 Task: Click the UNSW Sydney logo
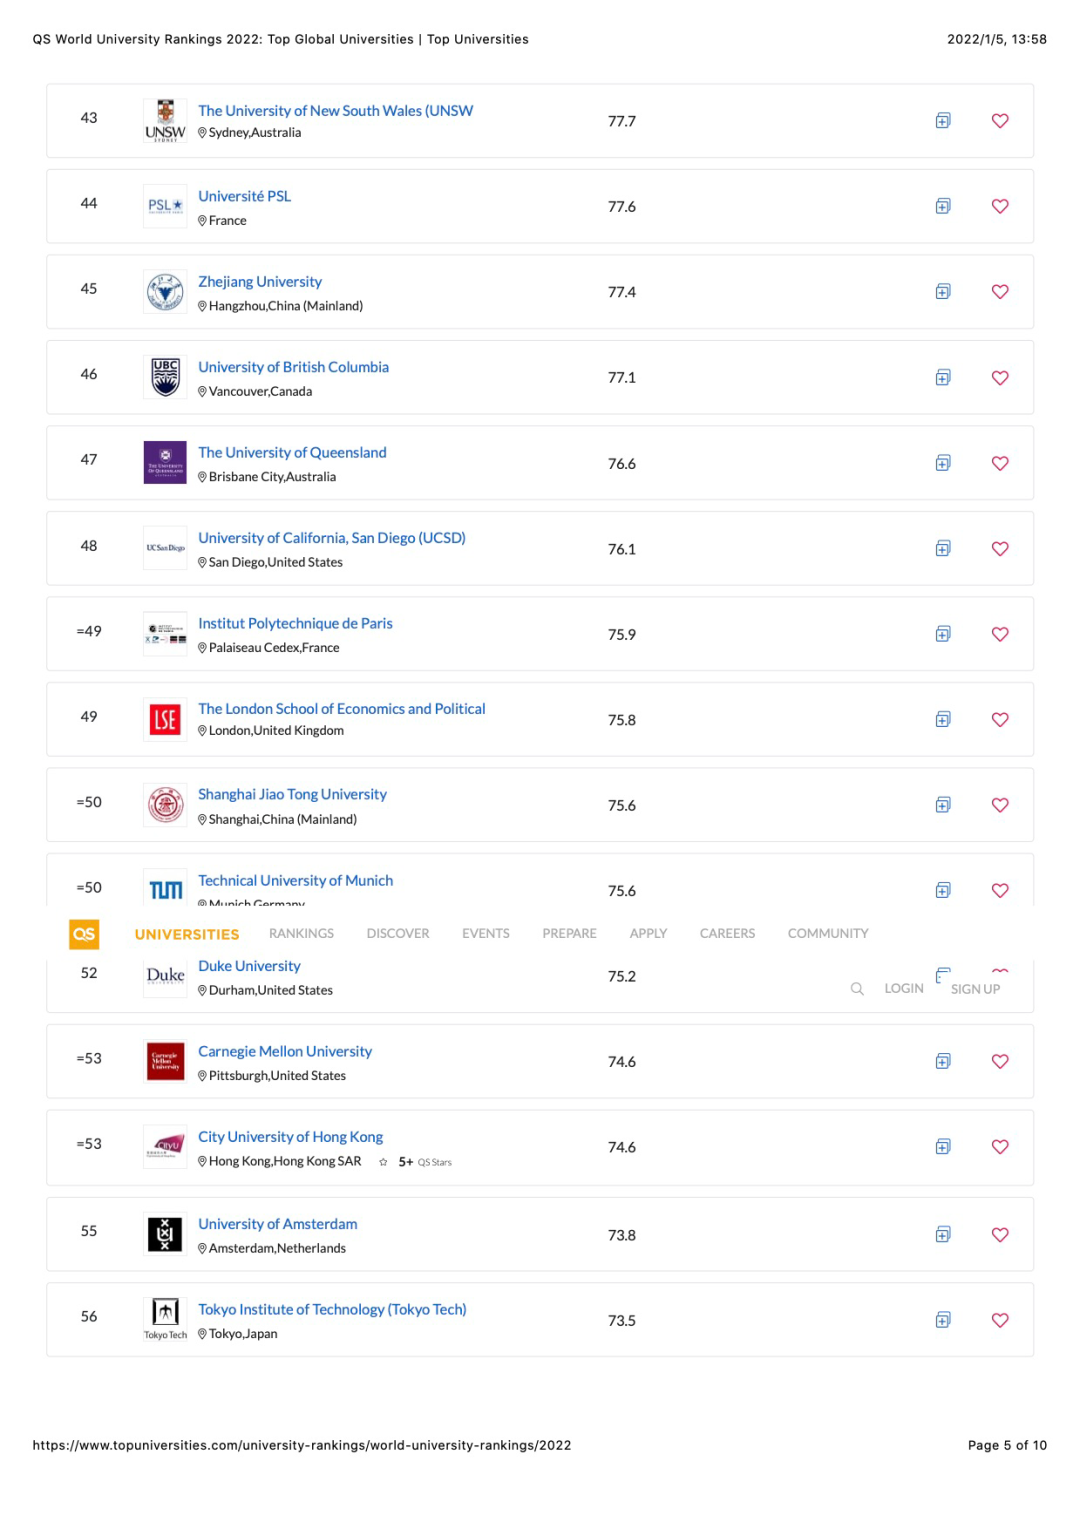pyautogui.click(x=165, y=121)
